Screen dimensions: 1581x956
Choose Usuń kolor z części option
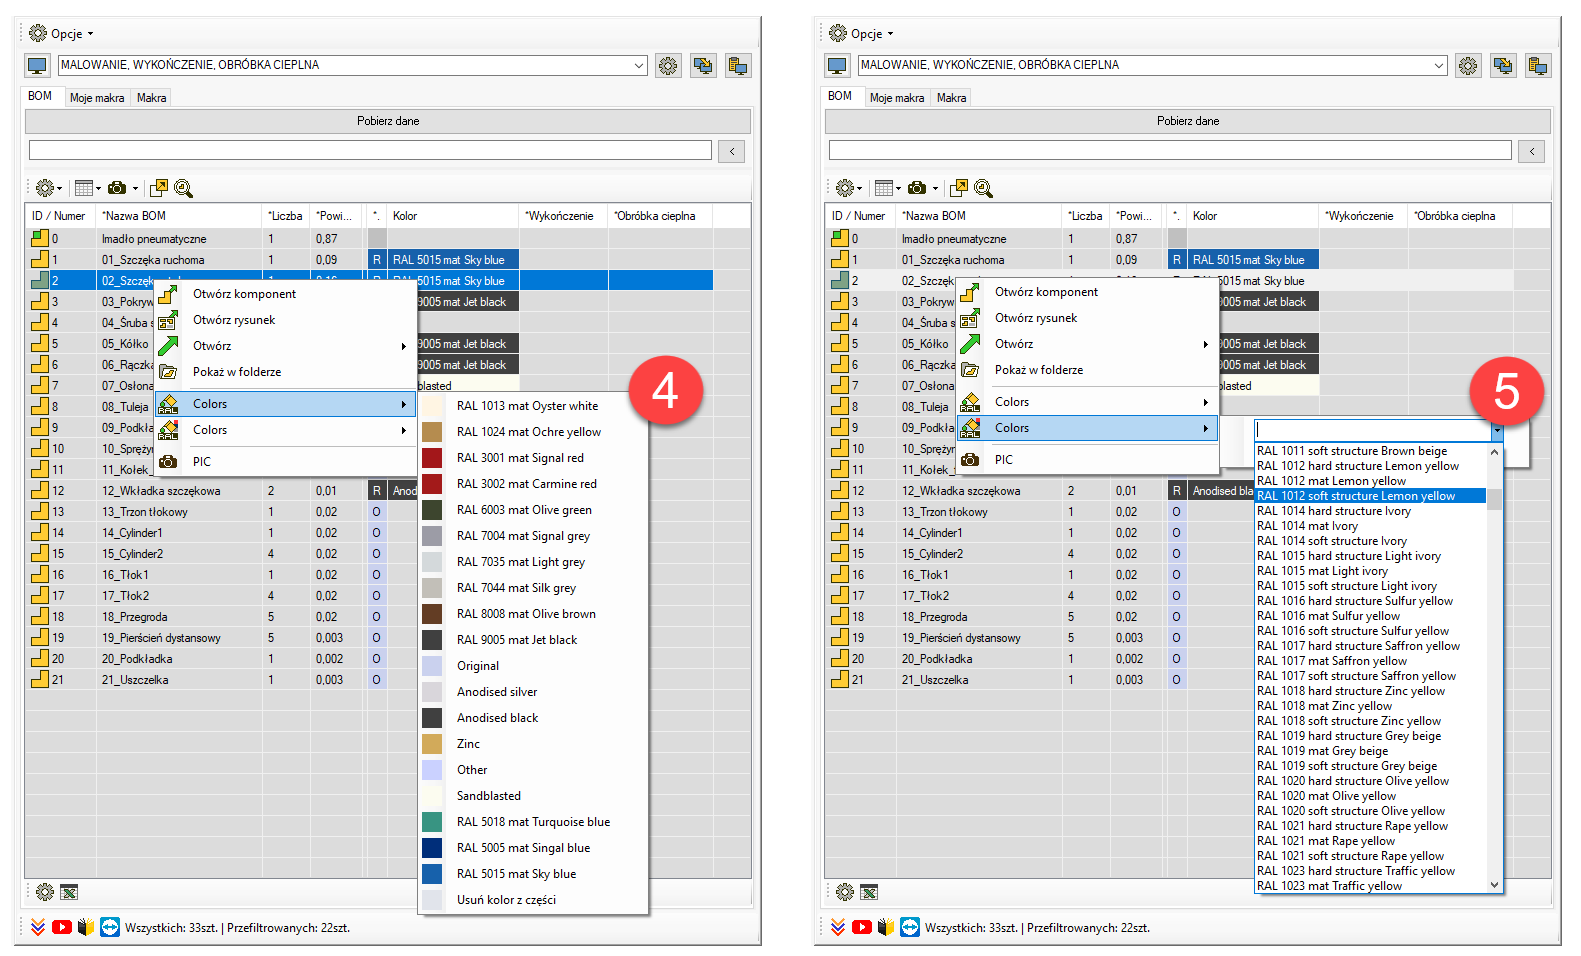(x=533, y=900)
